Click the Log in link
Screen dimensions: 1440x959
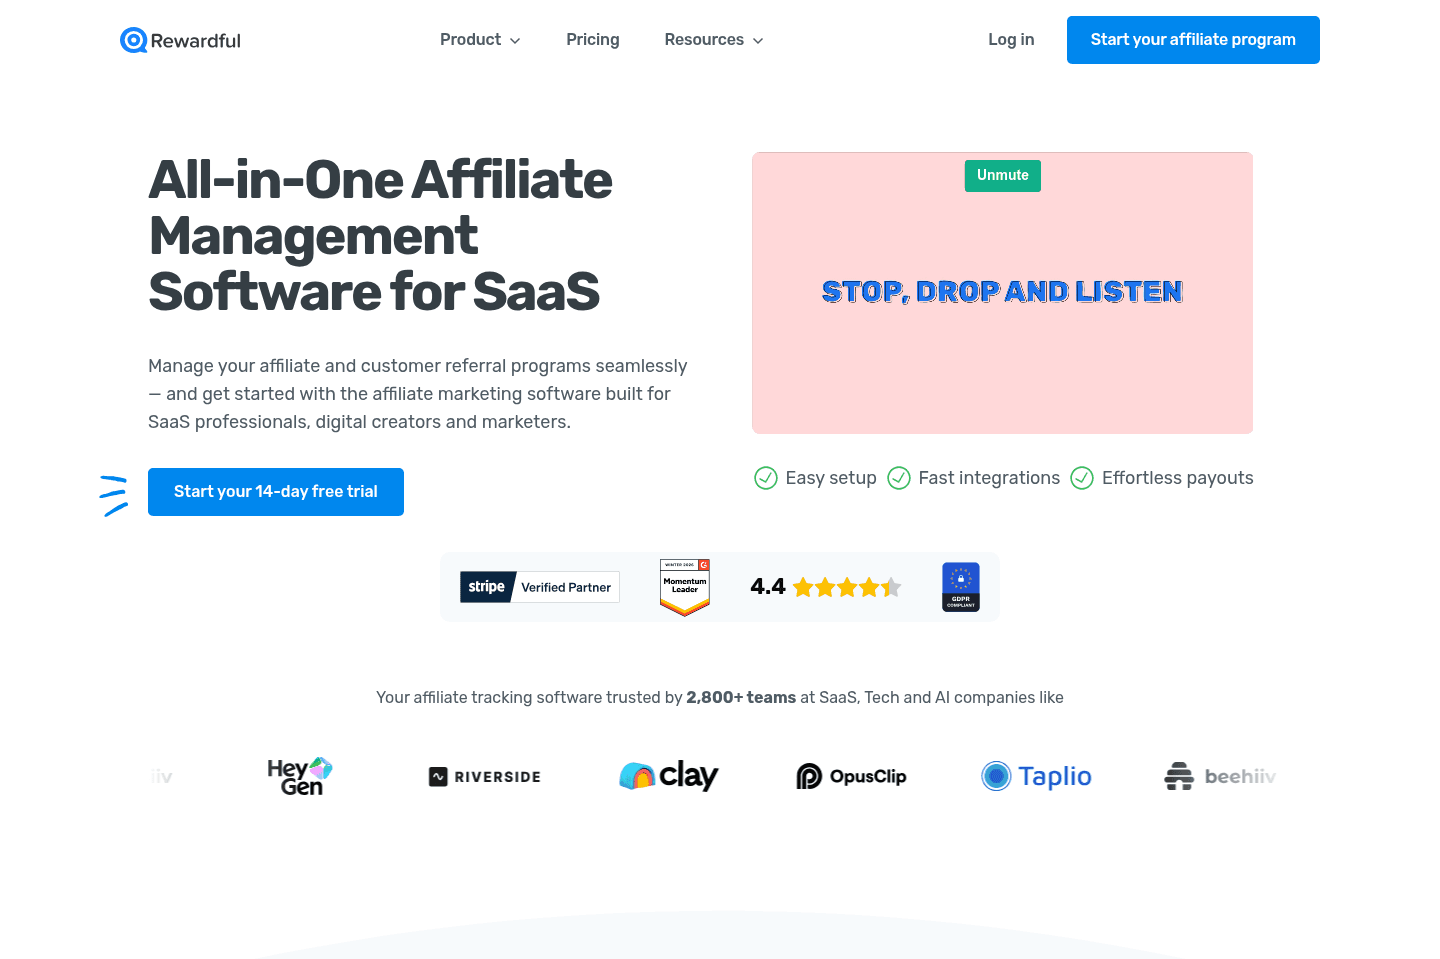click(1011, 40)
